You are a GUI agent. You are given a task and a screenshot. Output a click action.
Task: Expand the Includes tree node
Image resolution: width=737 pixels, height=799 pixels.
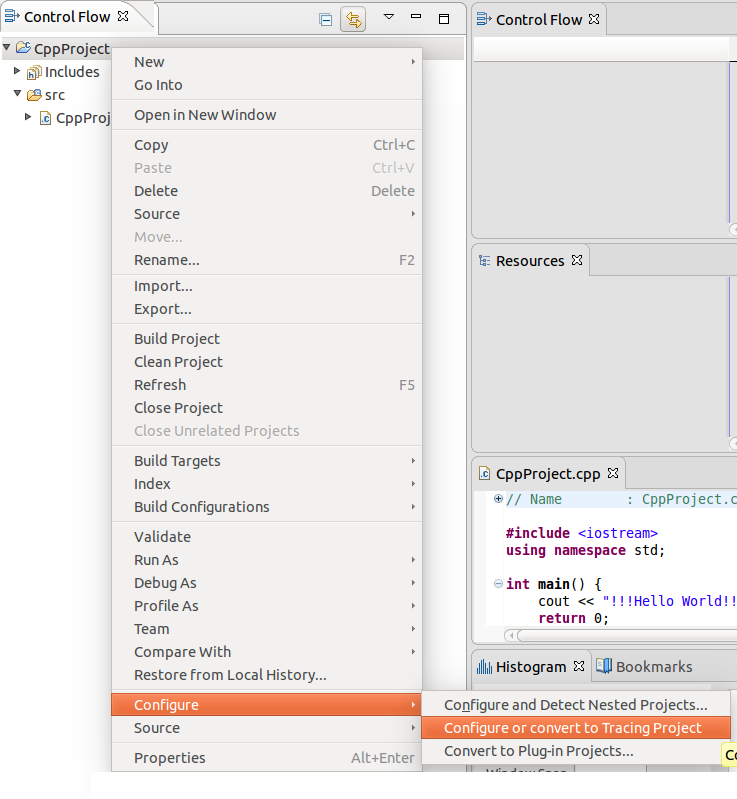[18, 72]
